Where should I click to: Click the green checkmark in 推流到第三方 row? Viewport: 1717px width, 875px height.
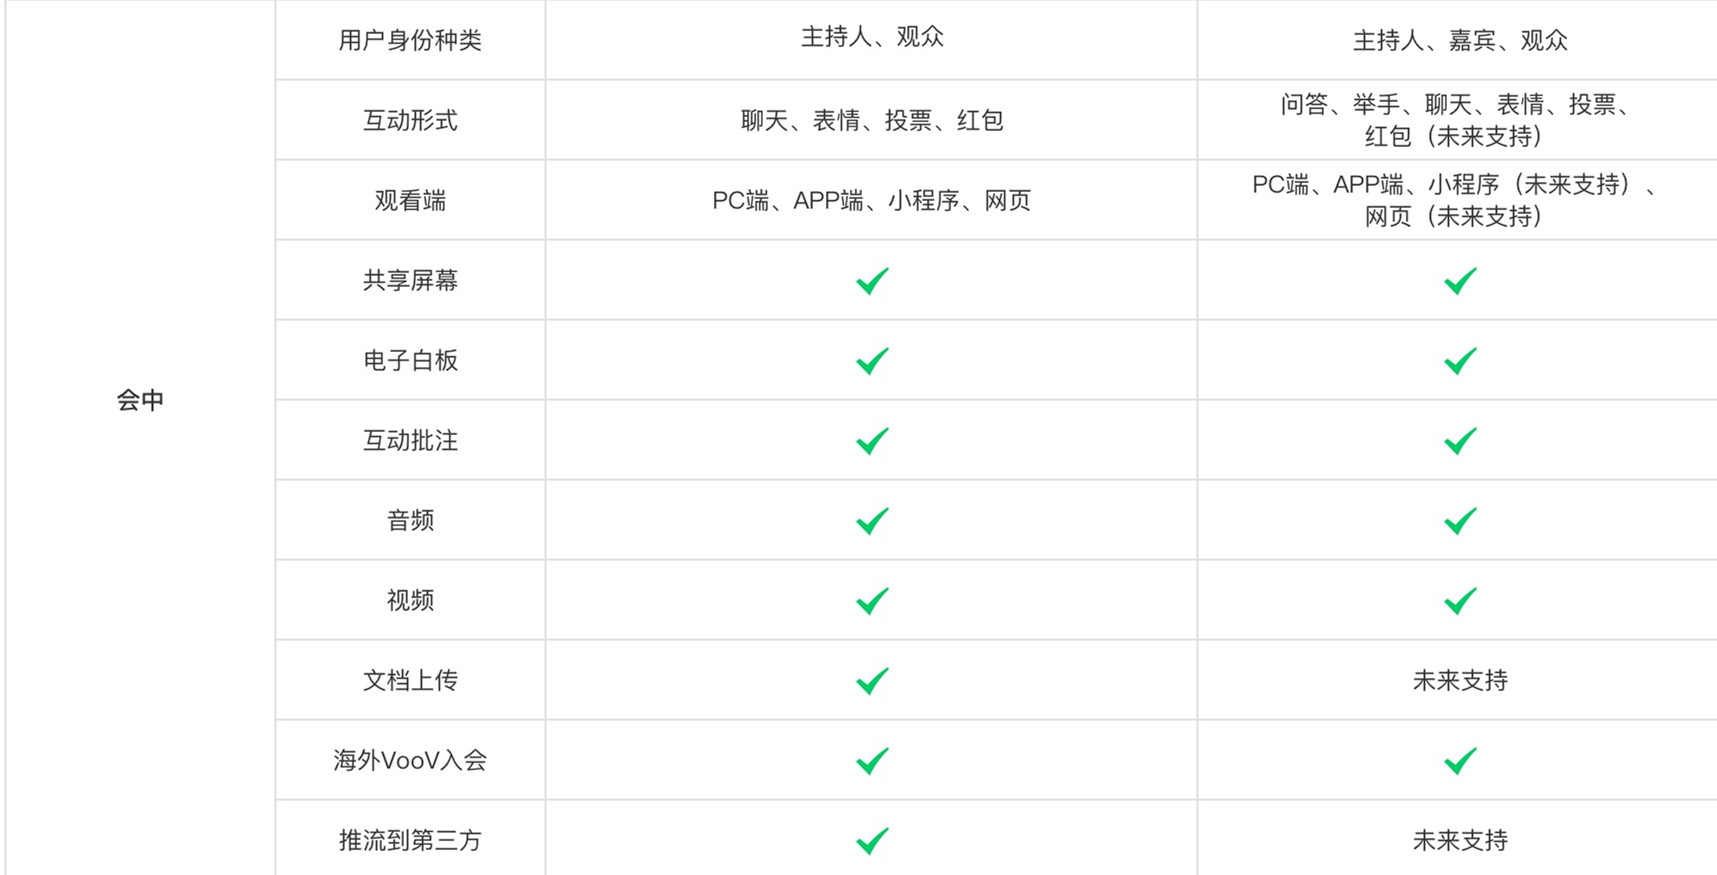pos(872,841)
